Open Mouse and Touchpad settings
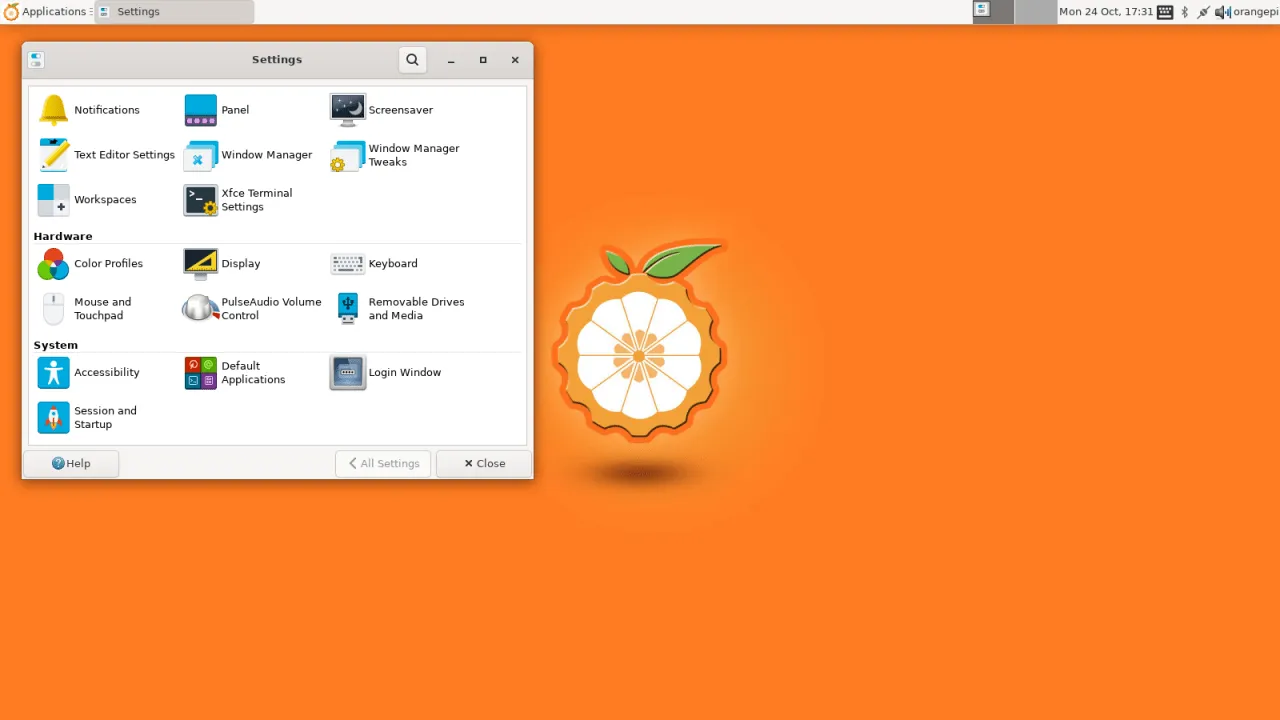Image resolution: width=1280 pixels, height=720 pixels. pos(100,308)
